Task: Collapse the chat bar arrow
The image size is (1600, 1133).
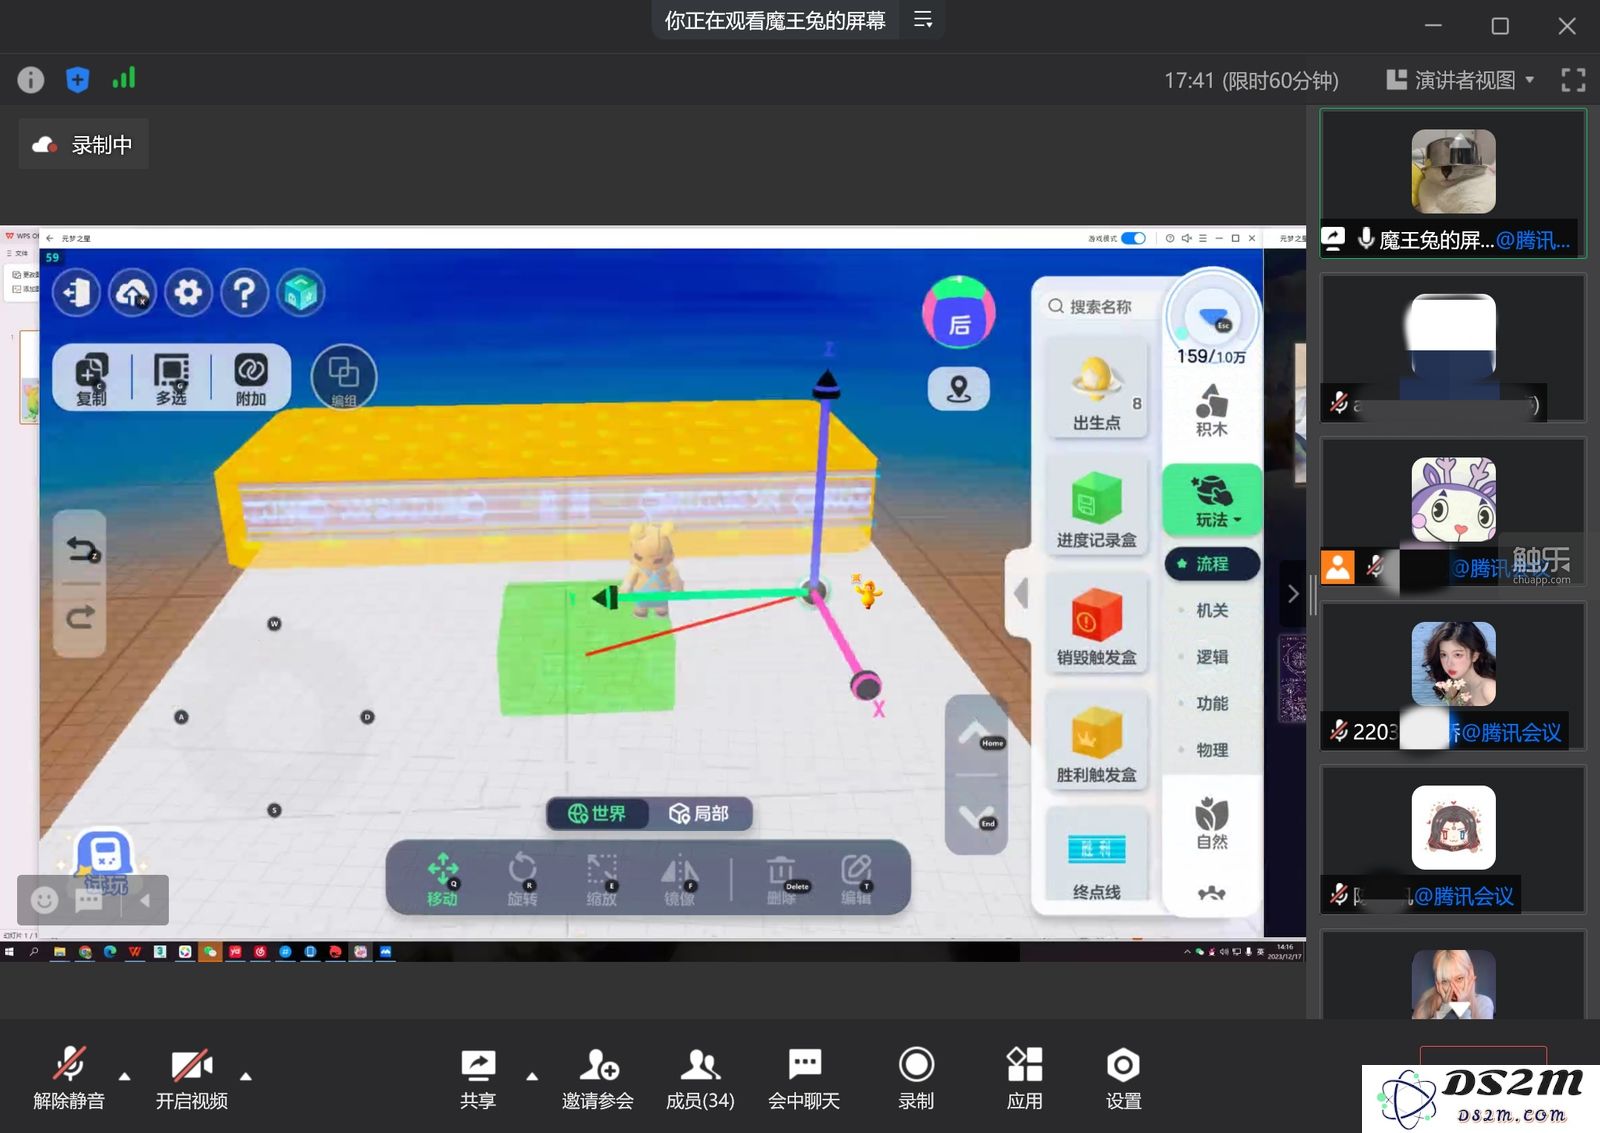Action: pyautogui.click(x=145, y=900)
